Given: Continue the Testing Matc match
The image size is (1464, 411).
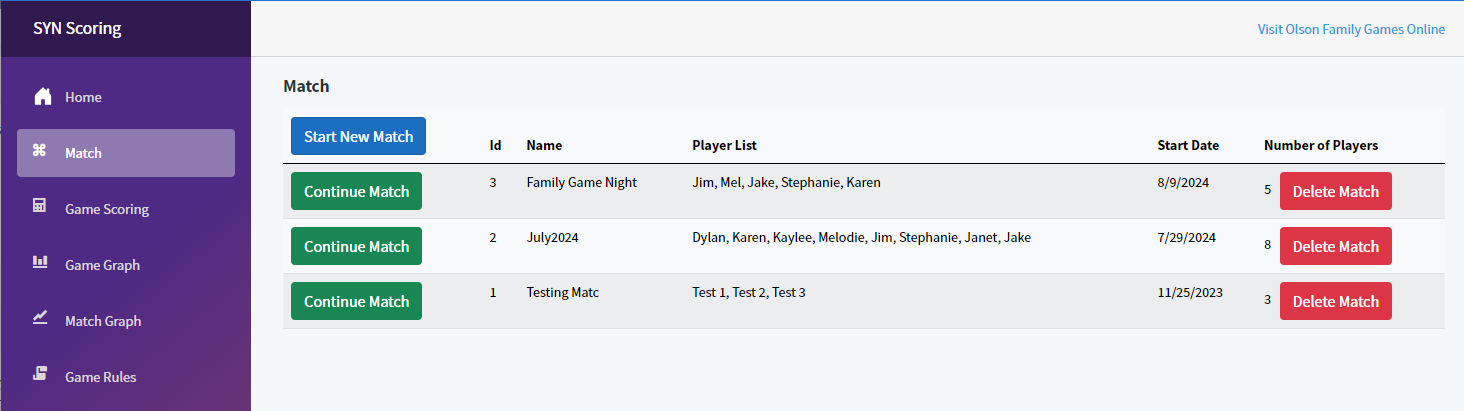Looking at the screenshot, I should [x=356, y=301].
